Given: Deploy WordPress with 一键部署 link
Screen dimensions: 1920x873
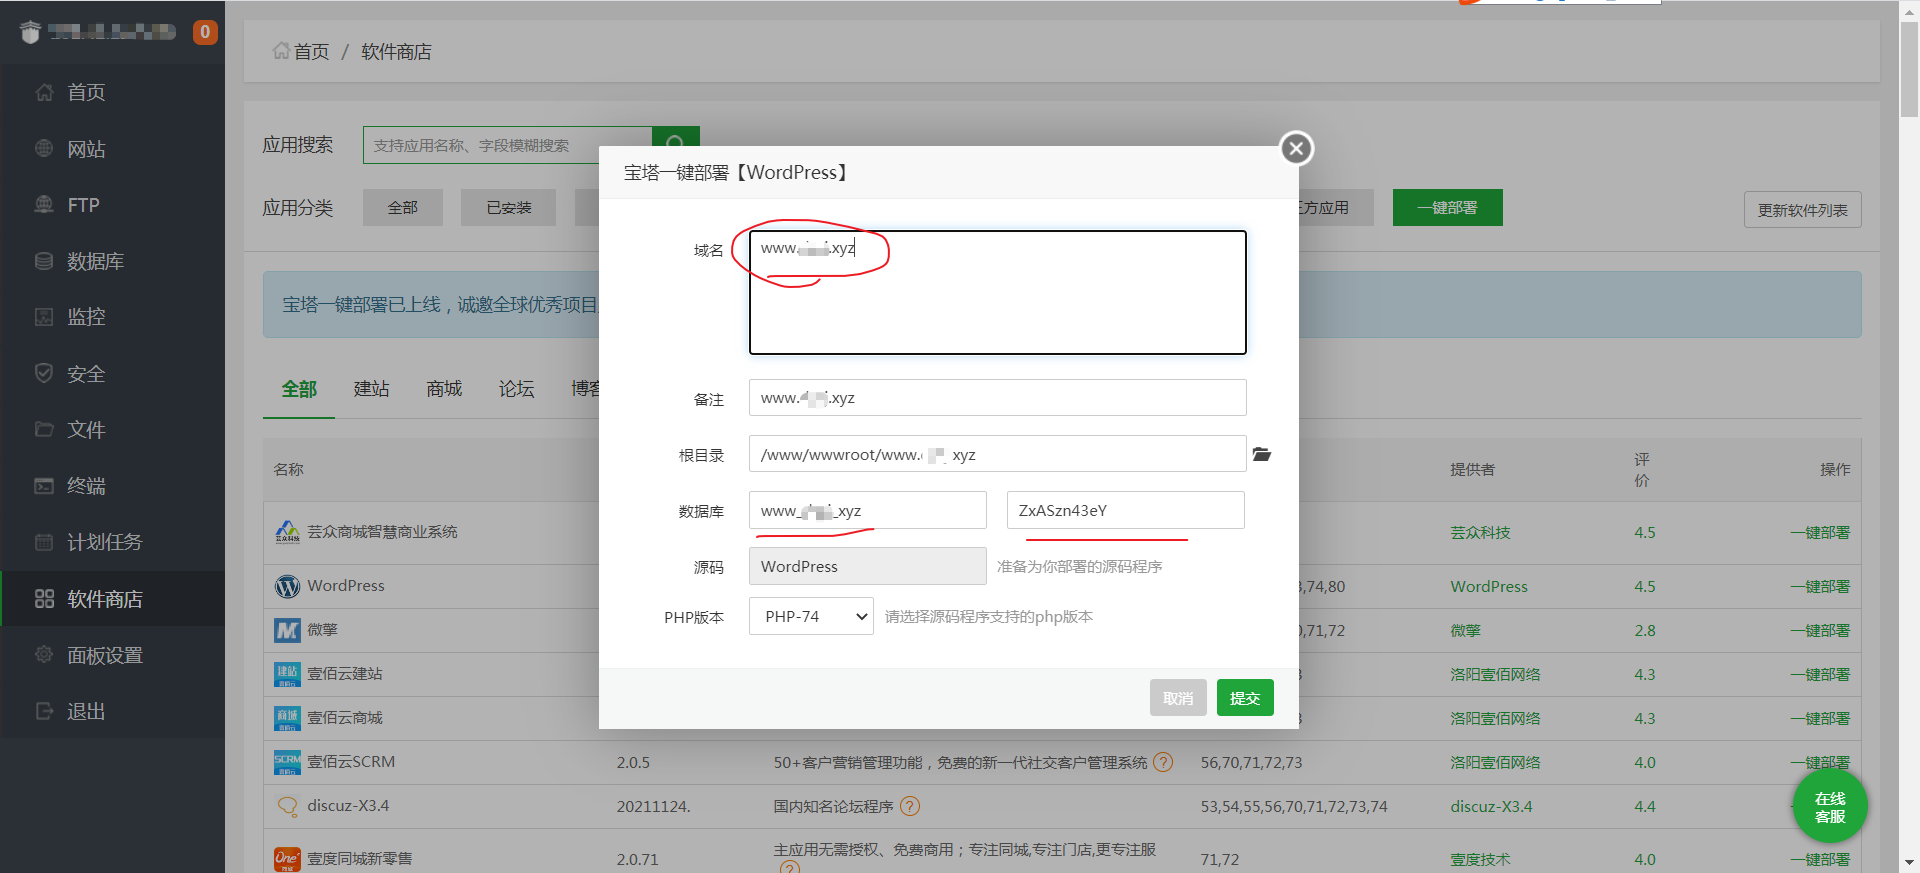Looking at the screenshot, I should pyautogui.click(x=1820, y=586).
